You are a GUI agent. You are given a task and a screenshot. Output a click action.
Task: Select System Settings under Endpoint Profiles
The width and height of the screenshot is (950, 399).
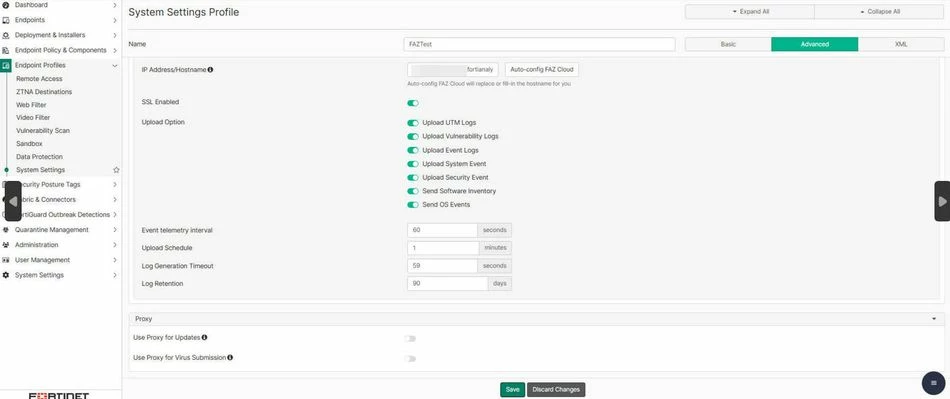pyautogui.click(x=41, y=170)
